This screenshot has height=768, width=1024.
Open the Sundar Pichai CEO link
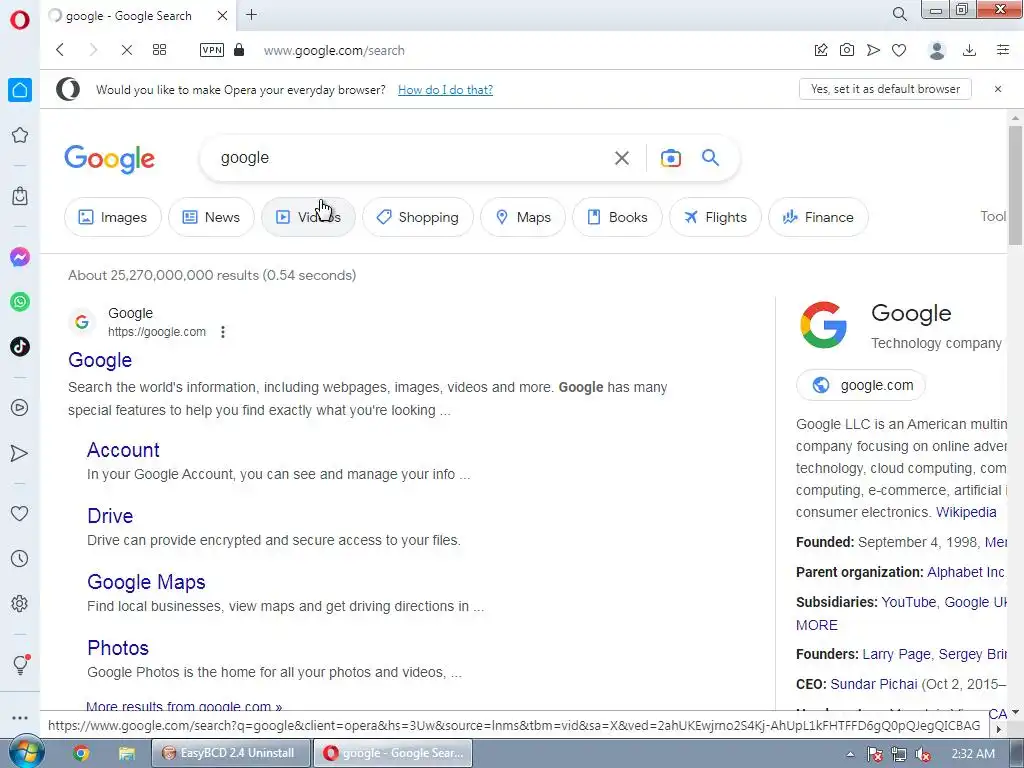coord(874,684)
